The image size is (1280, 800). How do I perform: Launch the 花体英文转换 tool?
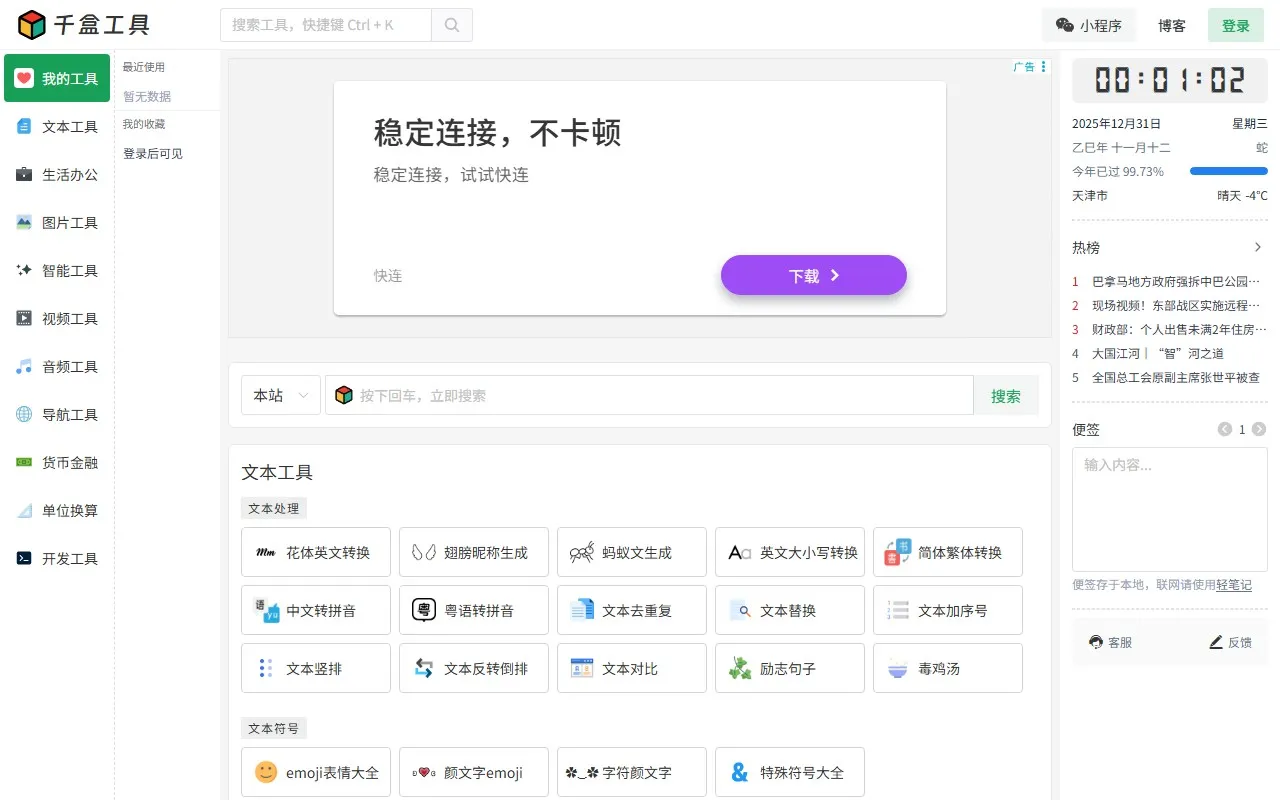pos(315,552)
